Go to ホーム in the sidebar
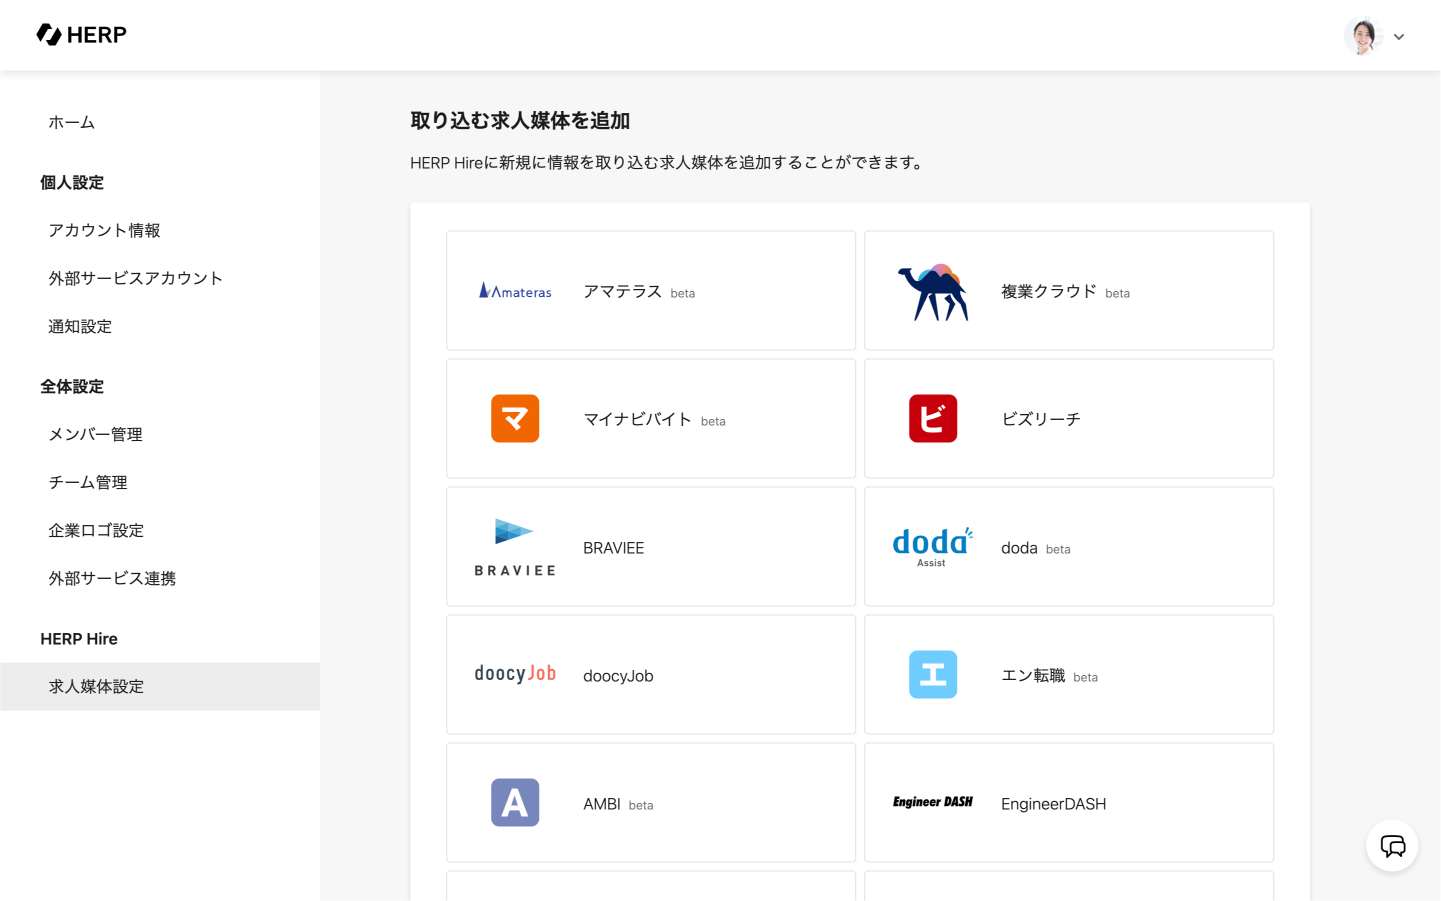The height and width of the screenshot is (901, 1441). pos(160,123)
